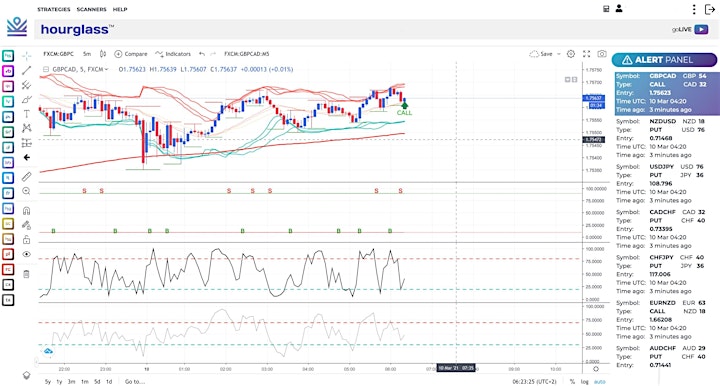
Task: Expand the GBPCAD, 5, FXCM legend dropdown
Action: coord(107,69)
